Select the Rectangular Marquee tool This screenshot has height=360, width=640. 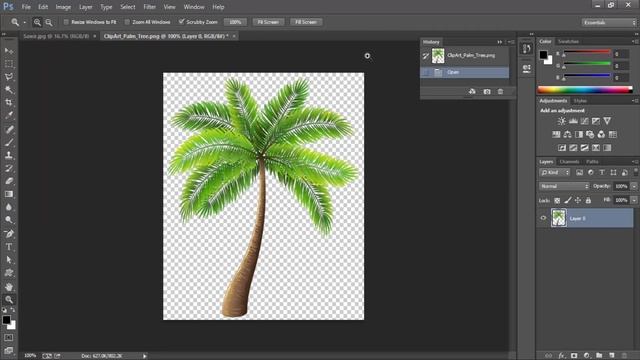click(9, 64)
